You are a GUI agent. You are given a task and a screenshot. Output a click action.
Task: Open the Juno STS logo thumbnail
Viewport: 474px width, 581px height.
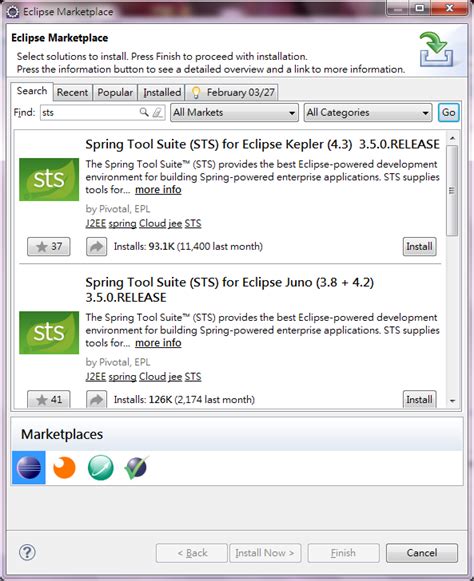[49, 332]
